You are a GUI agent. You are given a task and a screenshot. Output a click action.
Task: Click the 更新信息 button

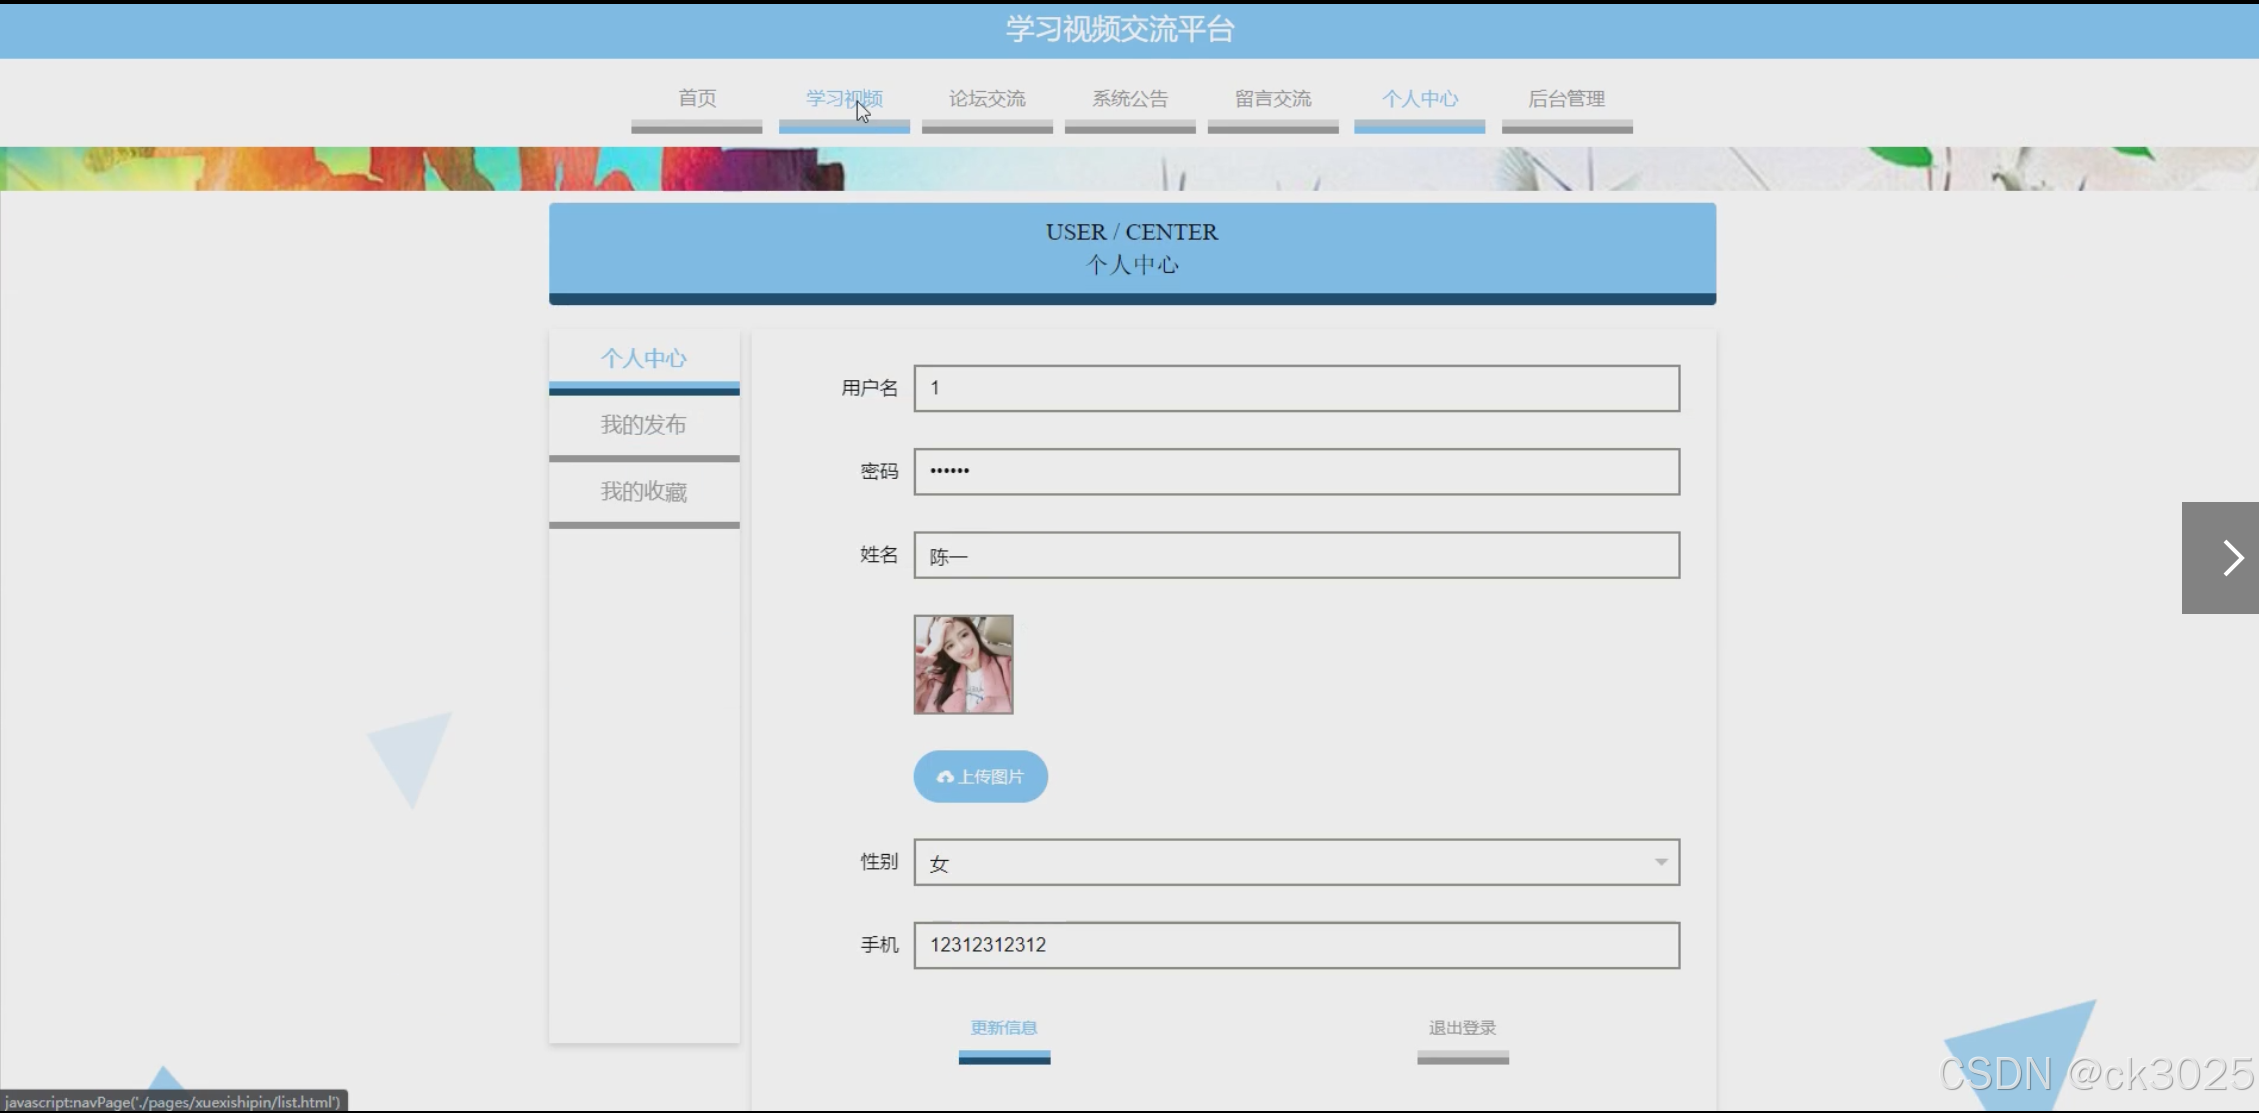coord(1004,1028)
